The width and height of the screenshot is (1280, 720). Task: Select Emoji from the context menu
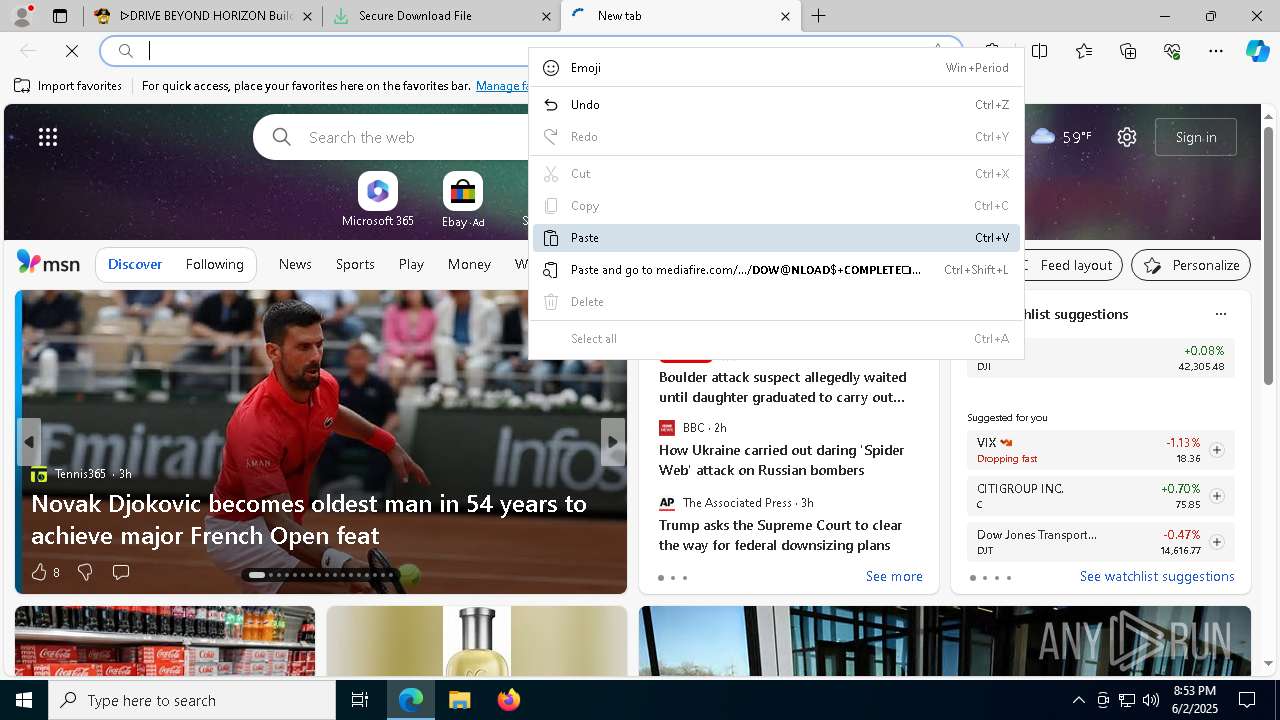click(776, 68)
